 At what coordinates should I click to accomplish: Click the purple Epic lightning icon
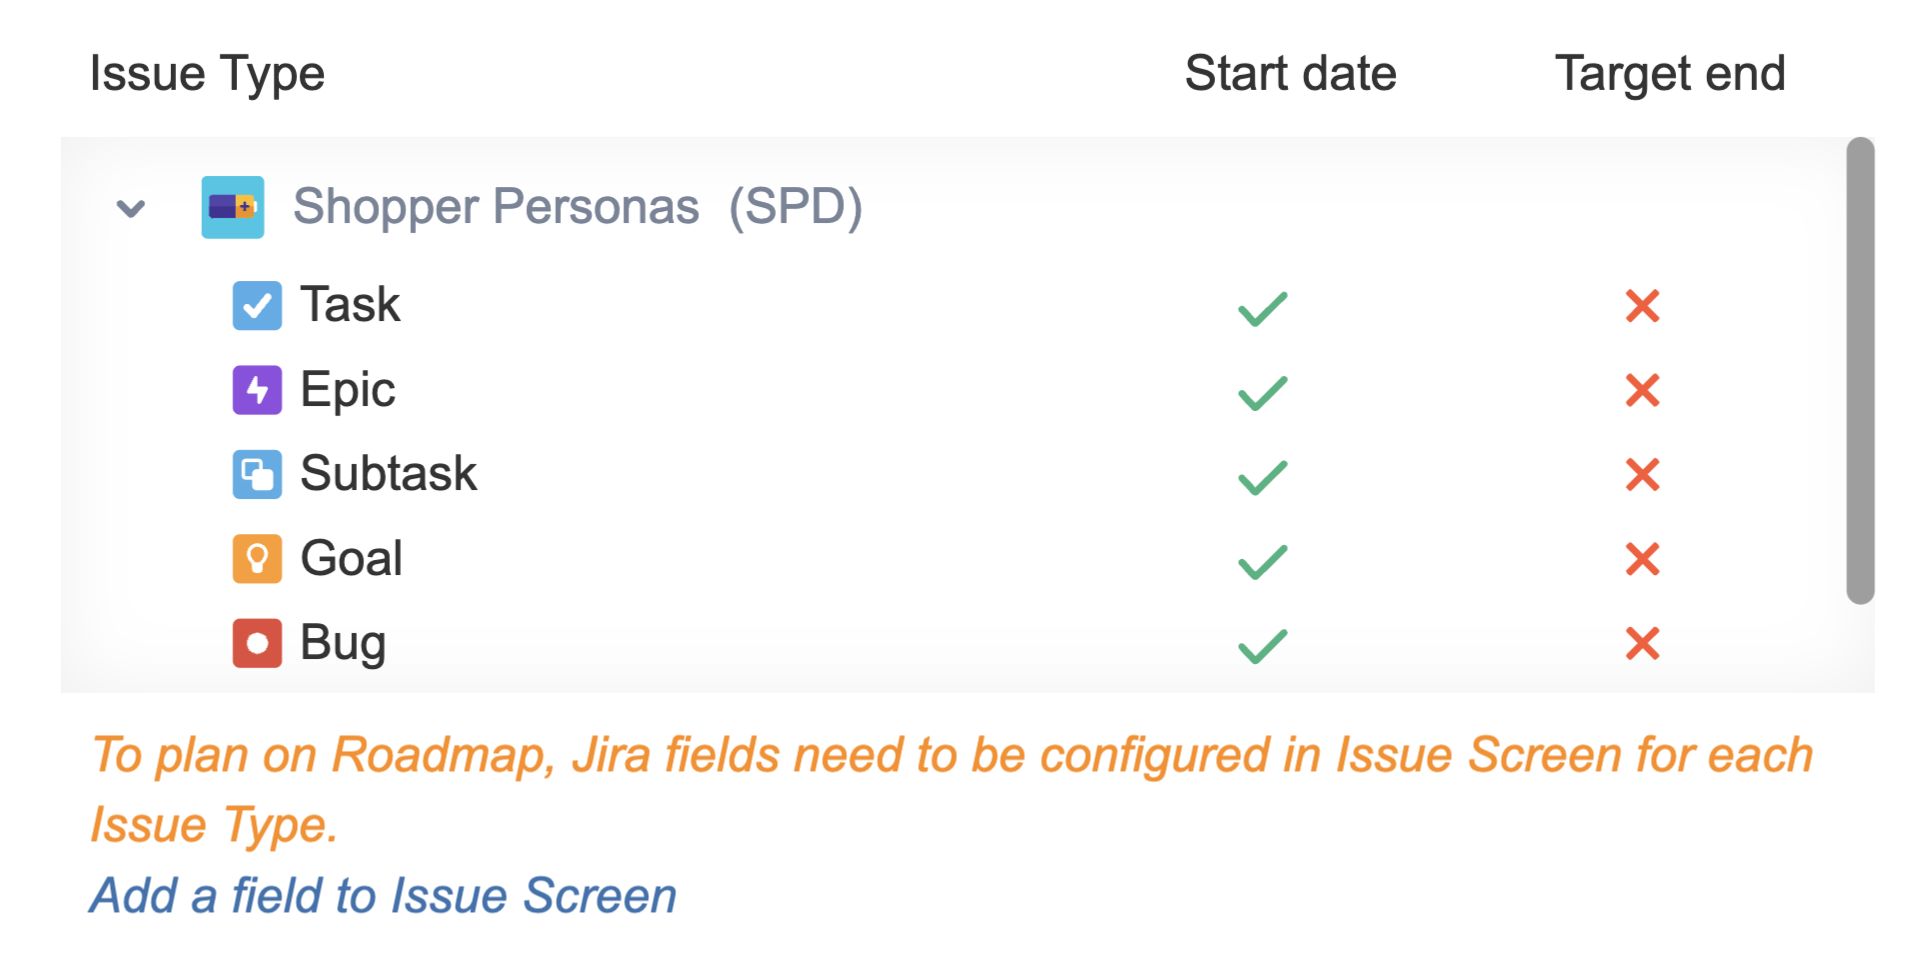tap(257, 390)
